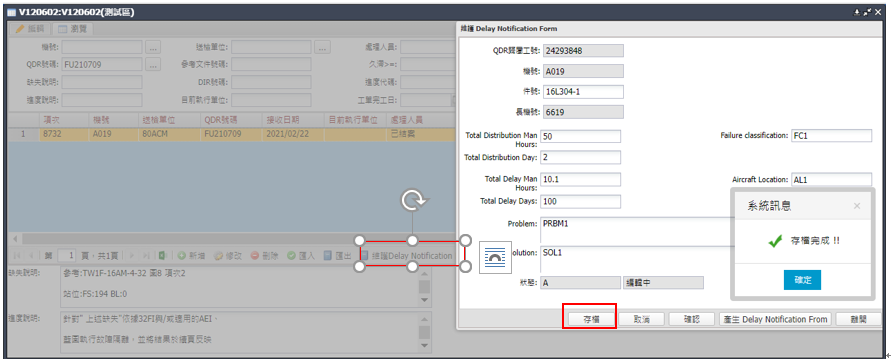
Task: Click the grid icon beside V120602 title
Action: pyautogui.click(x=11, y=12)
